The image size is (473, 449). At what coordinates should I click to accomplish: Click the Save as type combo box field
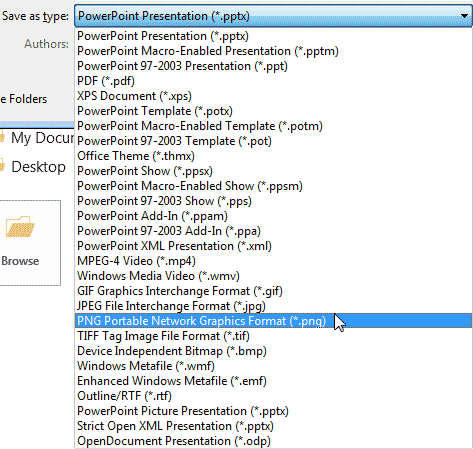pos(273,16)
